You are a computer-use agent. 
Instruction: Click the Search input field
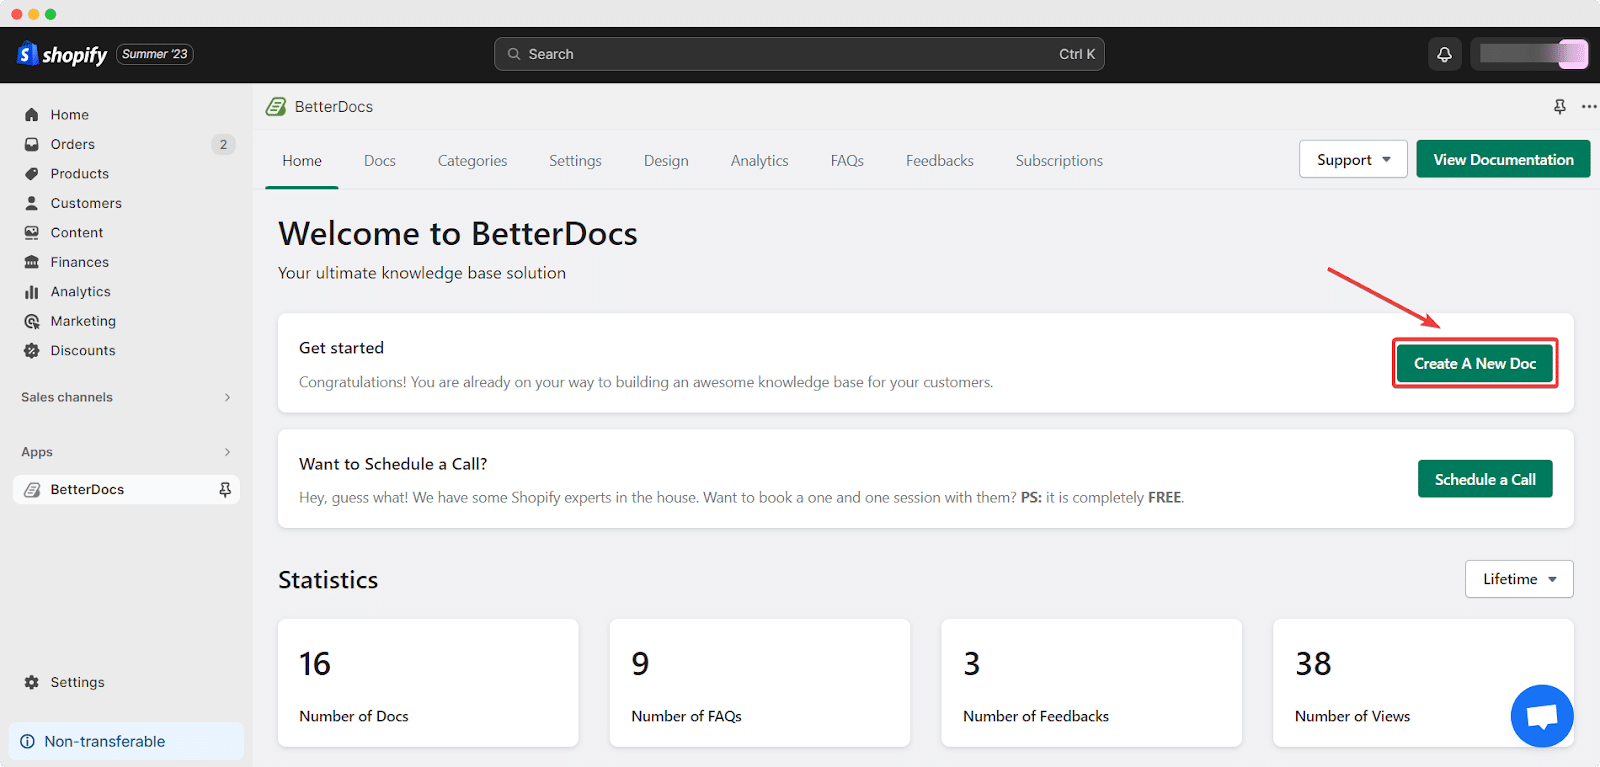point(799,54)
